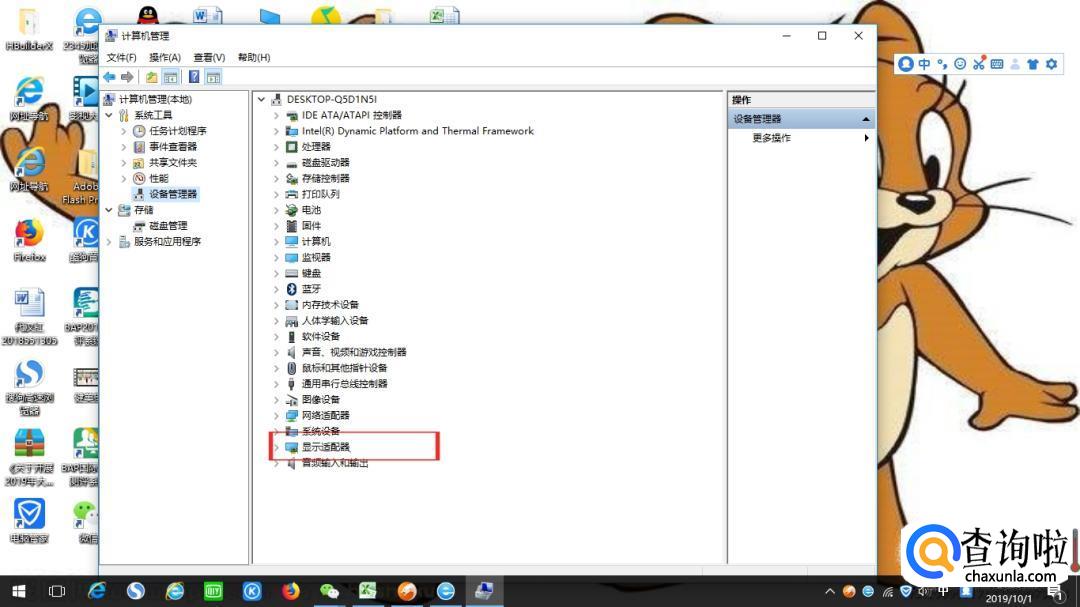Open the 文件(F) menu

(x=121, y=57)
